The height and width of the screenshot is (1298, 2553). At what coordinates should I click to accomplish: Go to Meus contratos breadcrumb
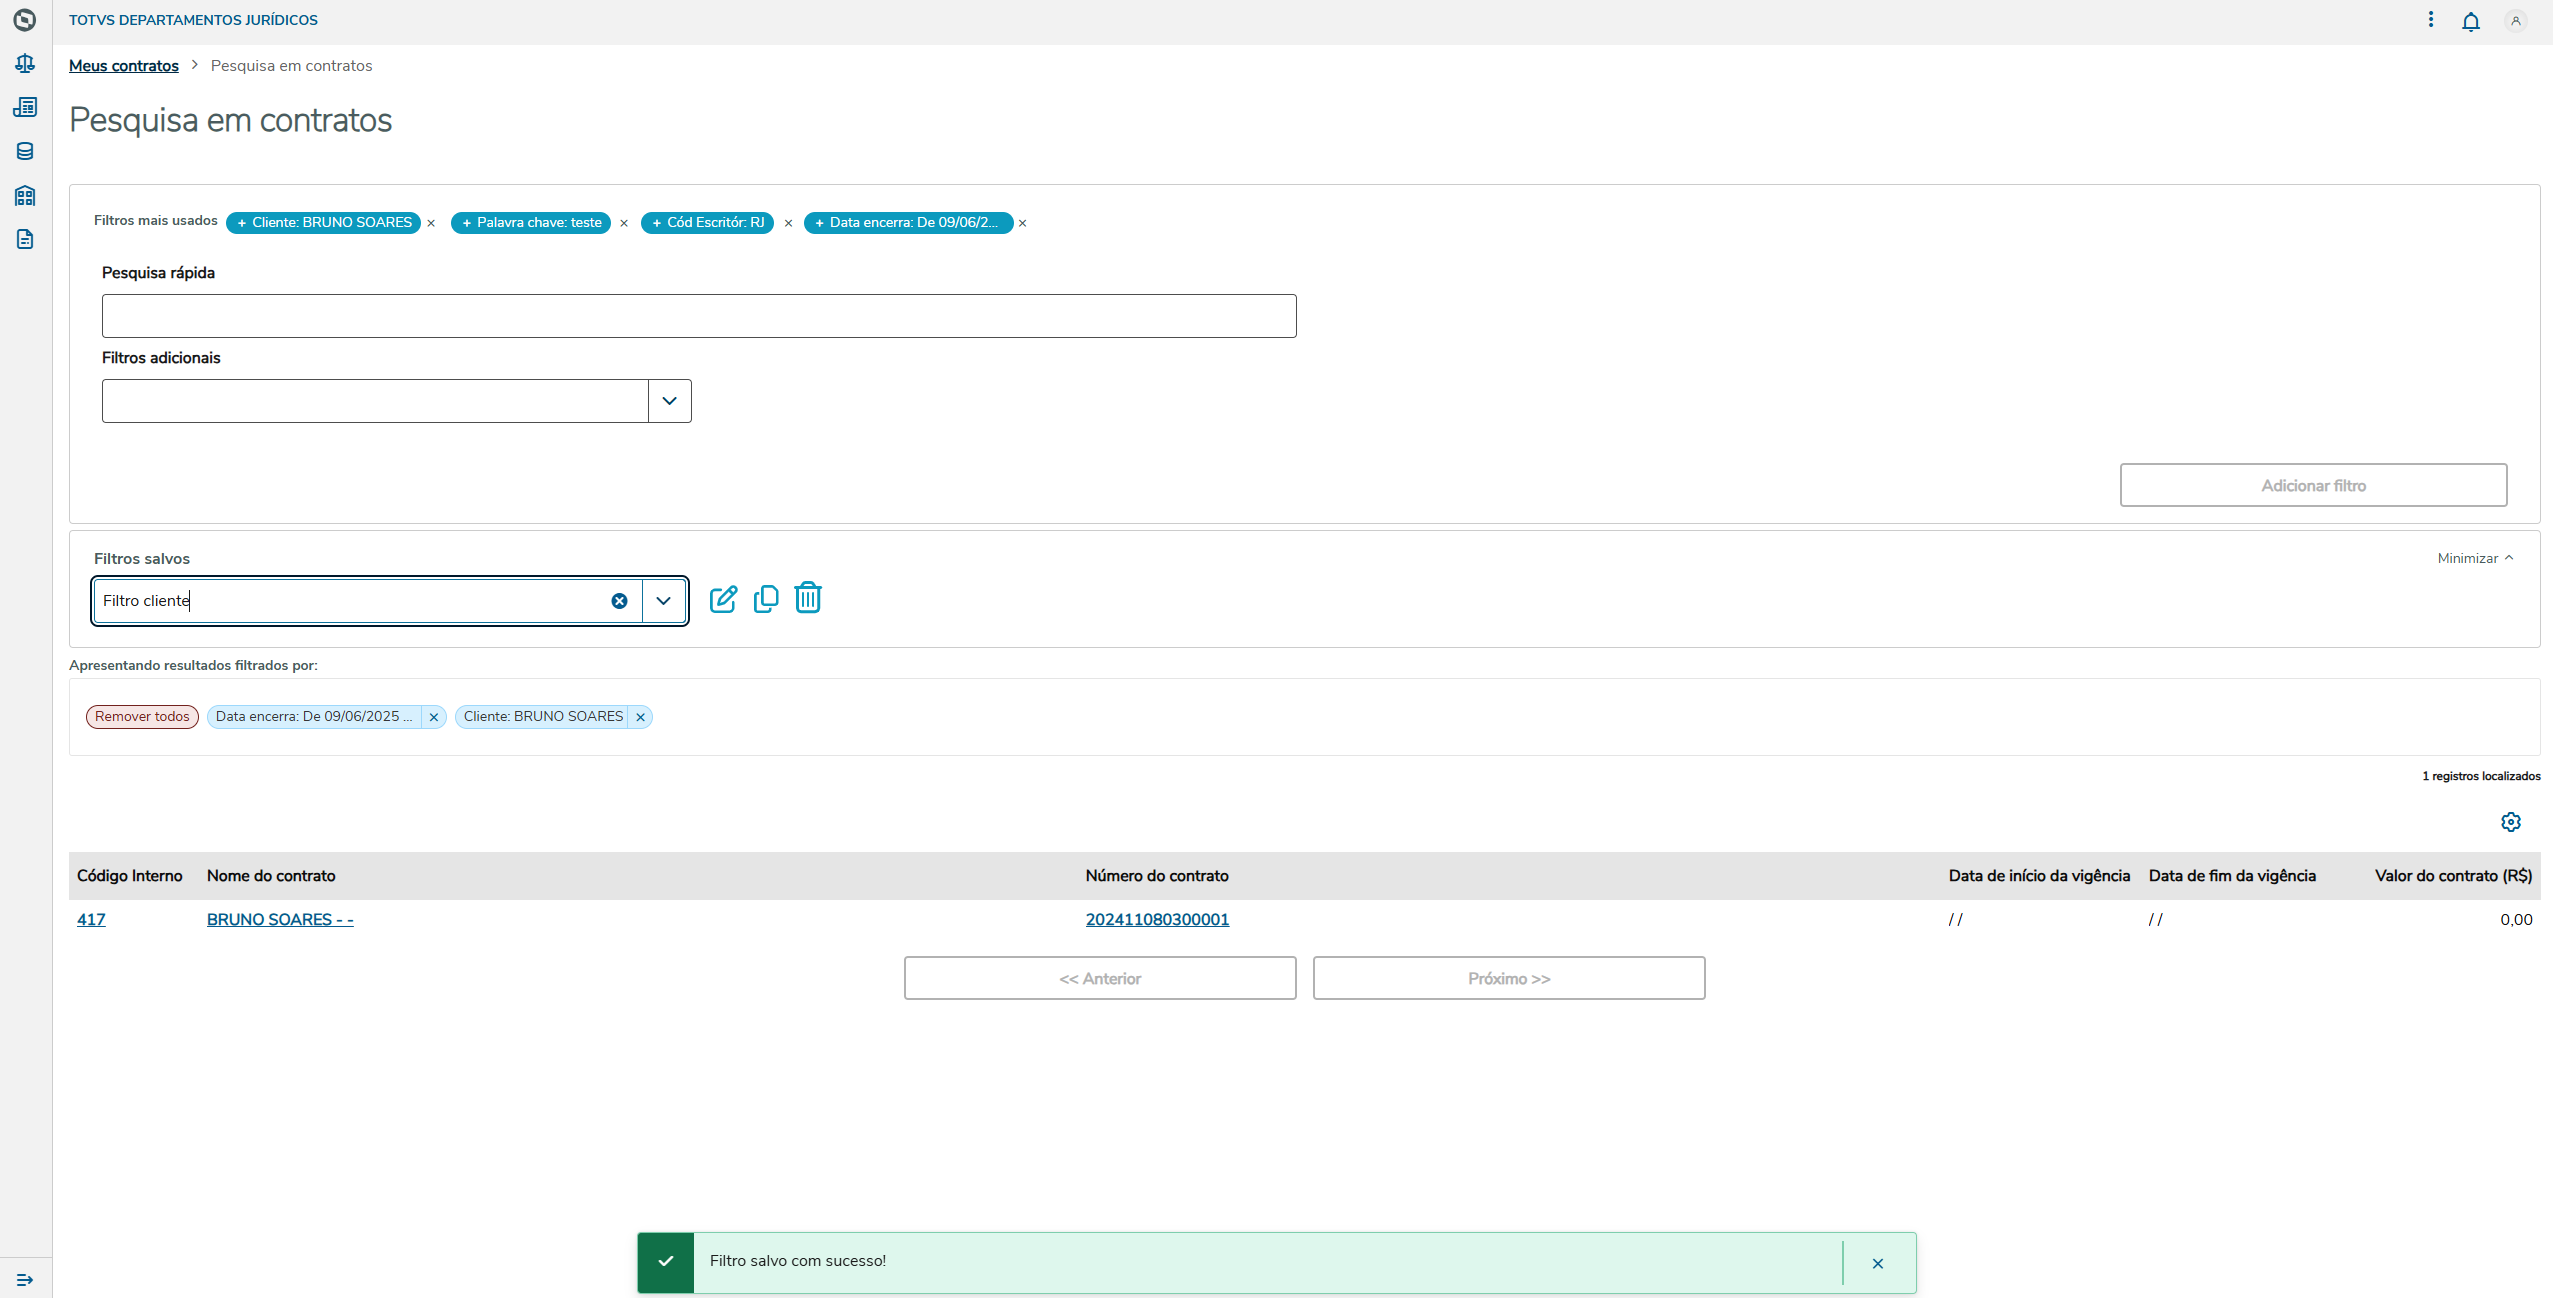(124, 66)
